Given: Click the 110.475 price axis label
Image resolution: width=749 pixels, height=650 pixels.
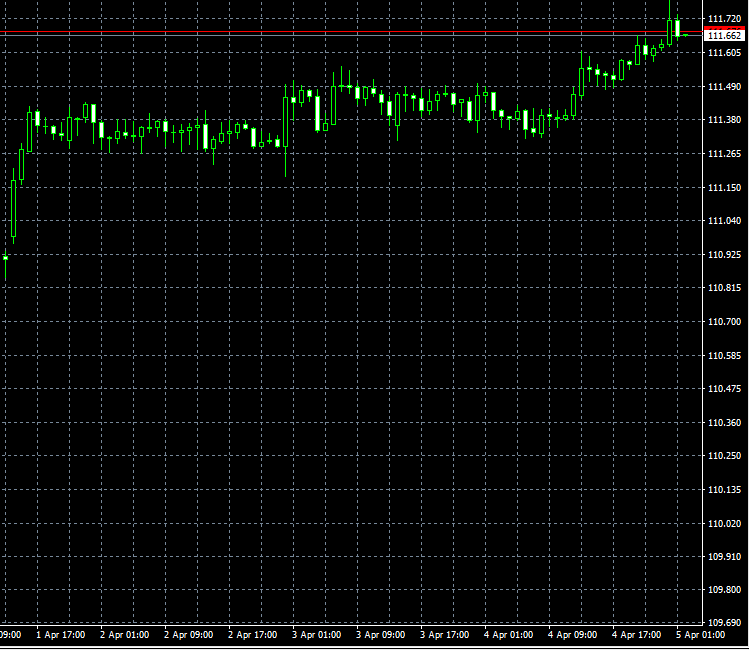Looking at the screenshot, I should click(x=724, y=389).
